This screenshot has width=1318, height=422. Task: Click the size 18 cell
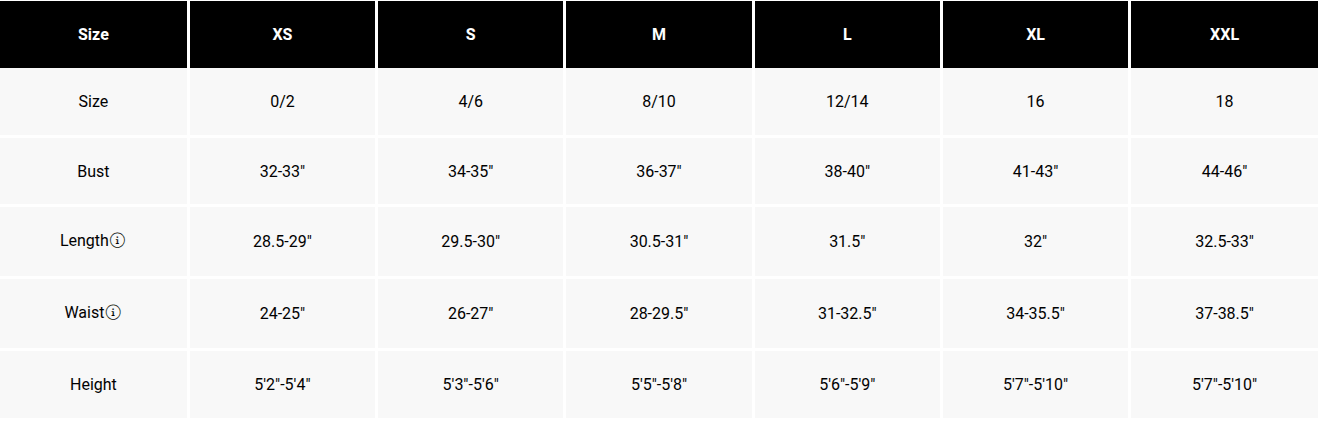(1224, 102)
